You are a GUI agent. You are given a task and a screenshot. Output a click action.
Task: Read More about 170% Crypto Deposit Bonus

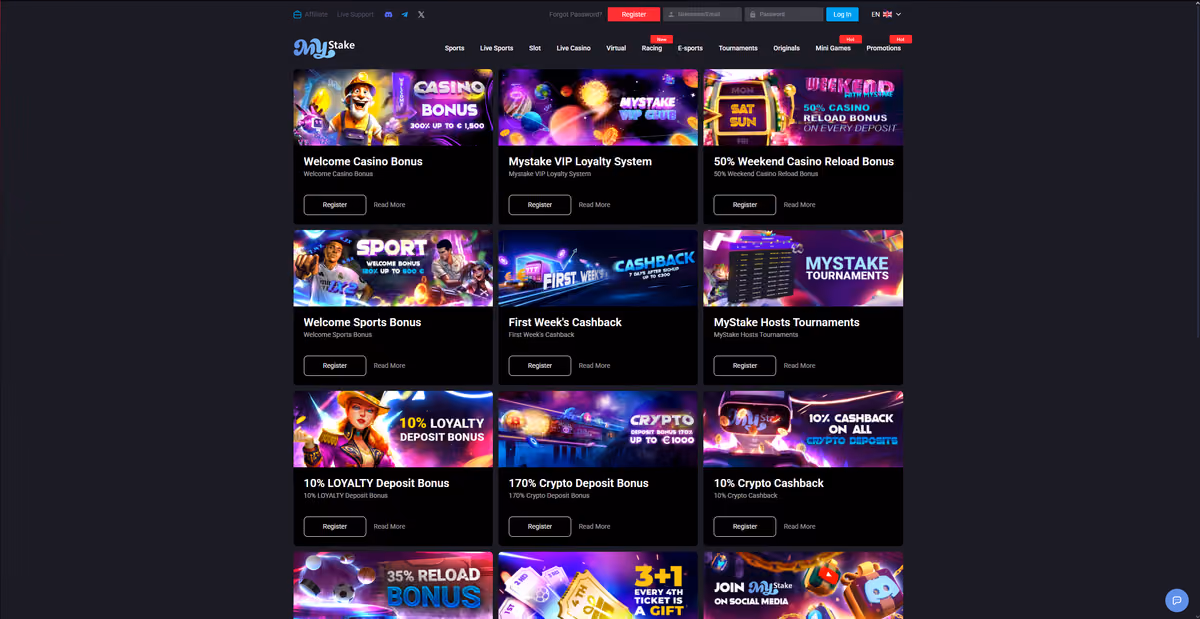click(x=594, y=527)
